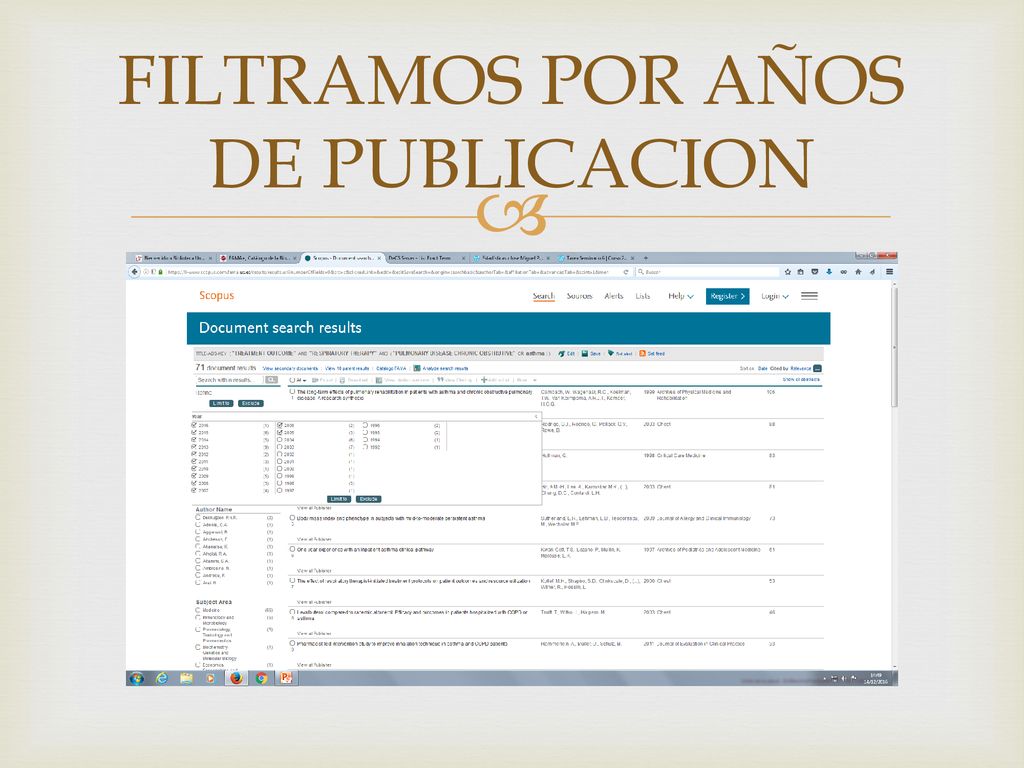Open File Explorer from the taskbar
The image size is (1024, 768).
tap(186, 679)
